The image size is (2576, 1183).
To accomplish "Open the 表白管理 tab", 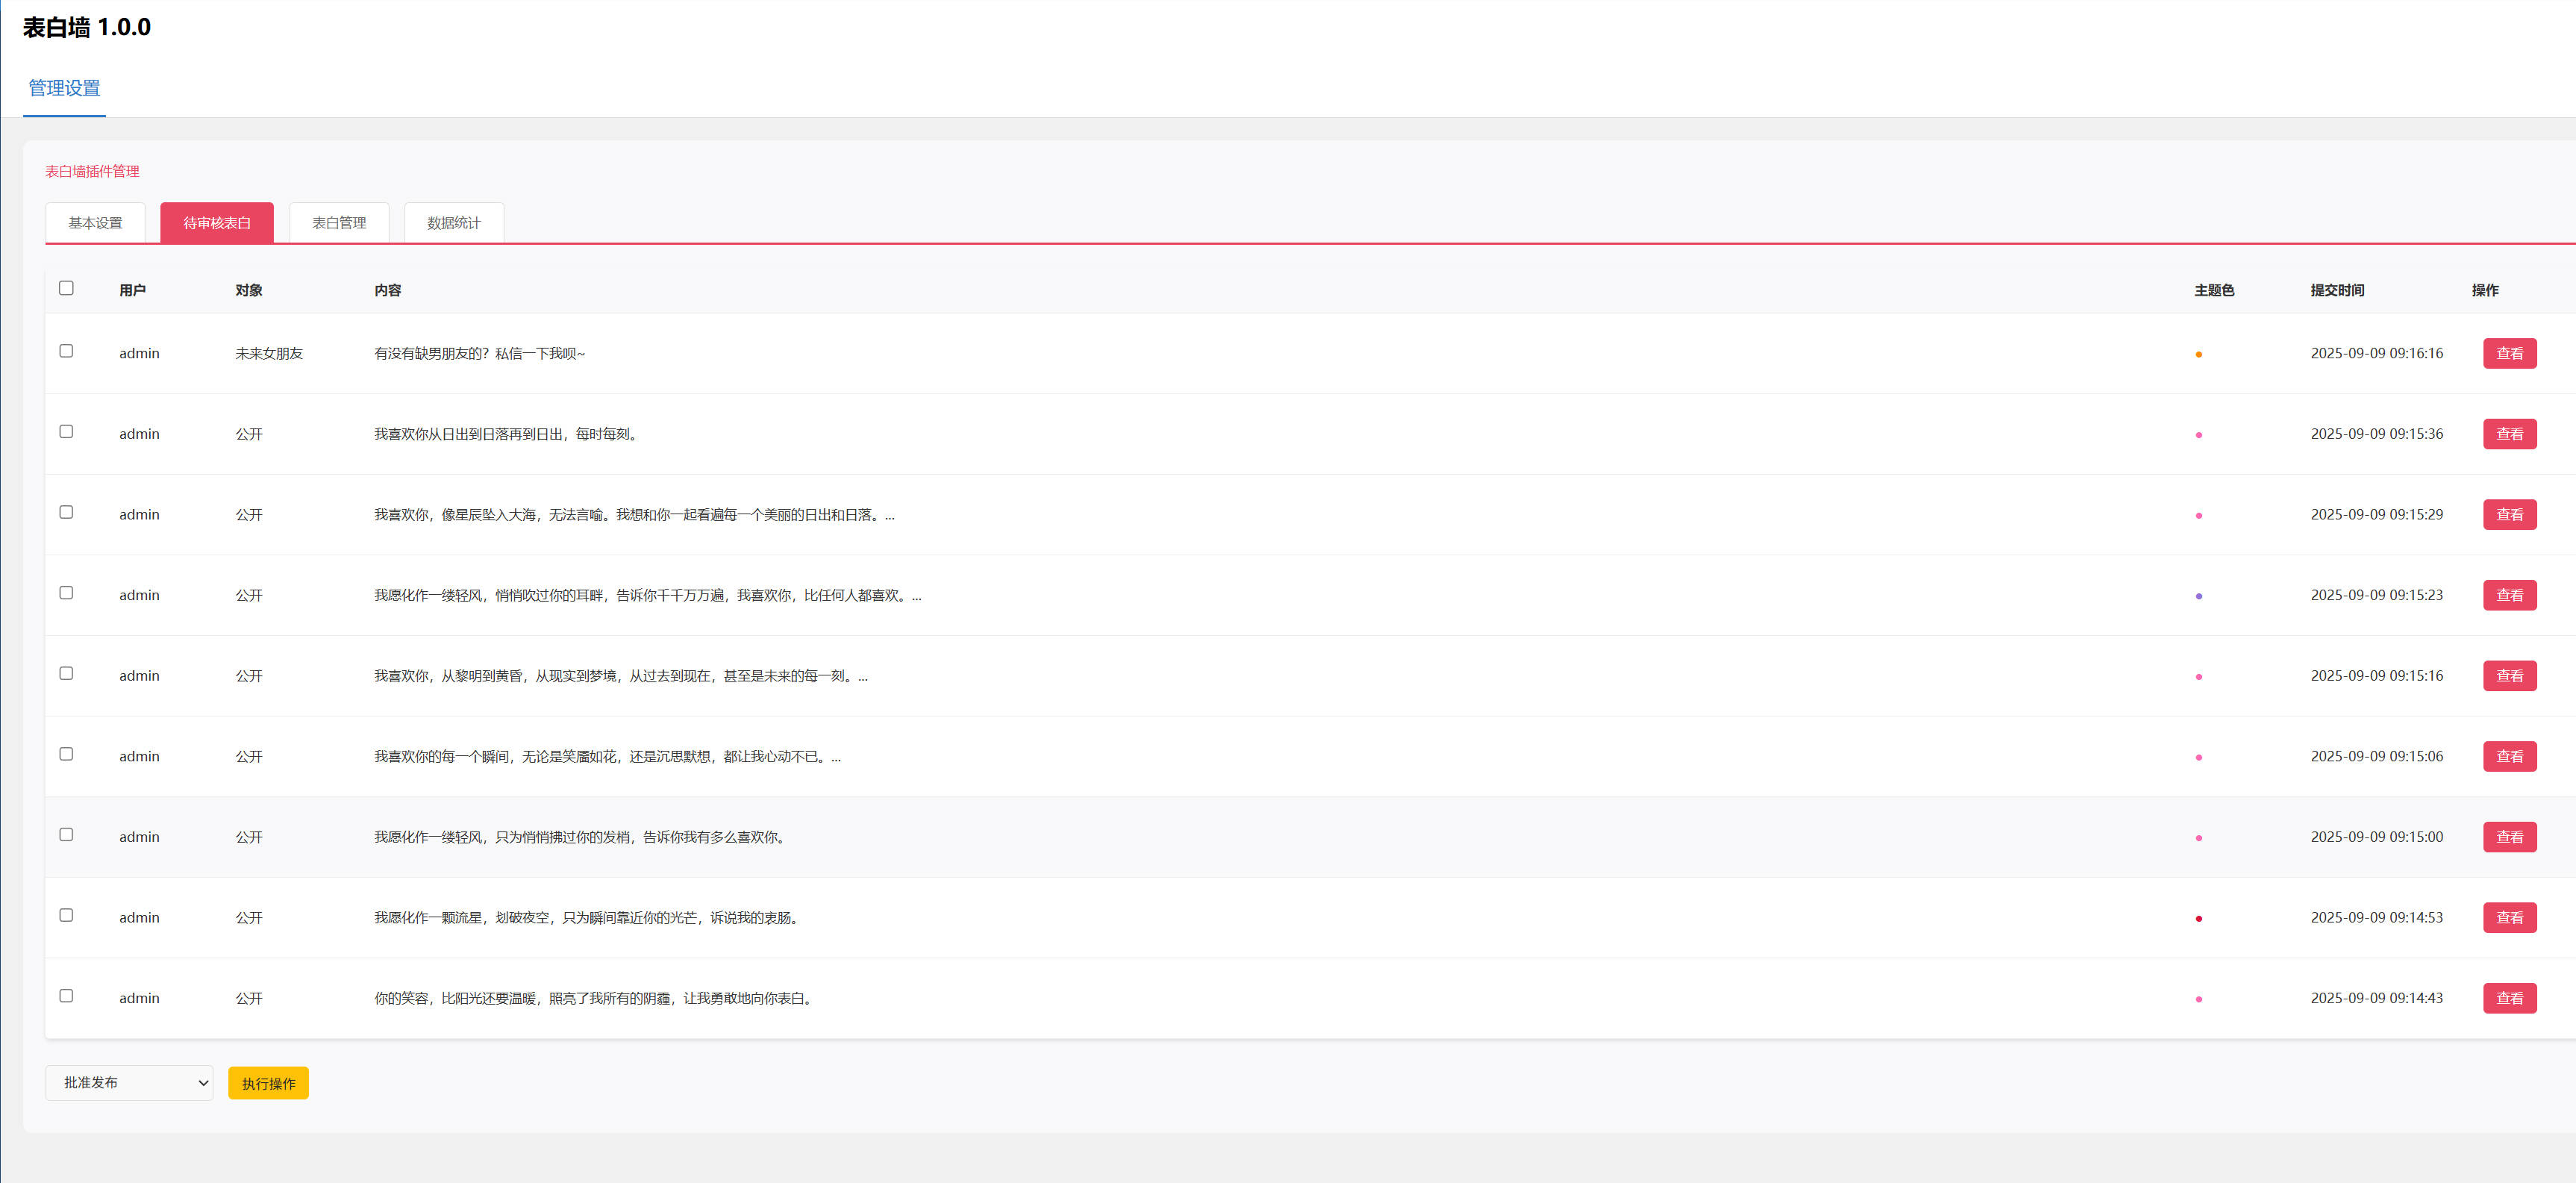I will coord(339,222).
